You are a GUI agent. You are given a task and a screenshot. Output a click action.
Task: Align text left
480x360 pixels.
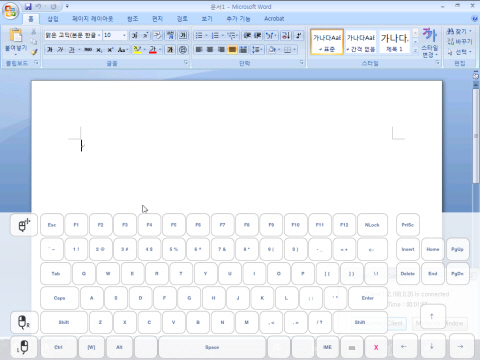tap(199, 50)
